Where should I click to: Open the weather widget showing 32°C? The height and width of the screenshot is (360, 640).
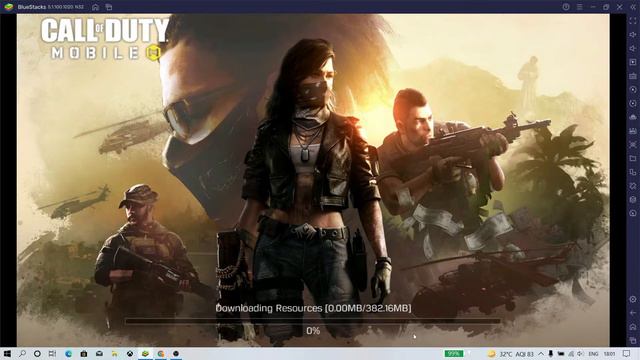coord(511,354)
